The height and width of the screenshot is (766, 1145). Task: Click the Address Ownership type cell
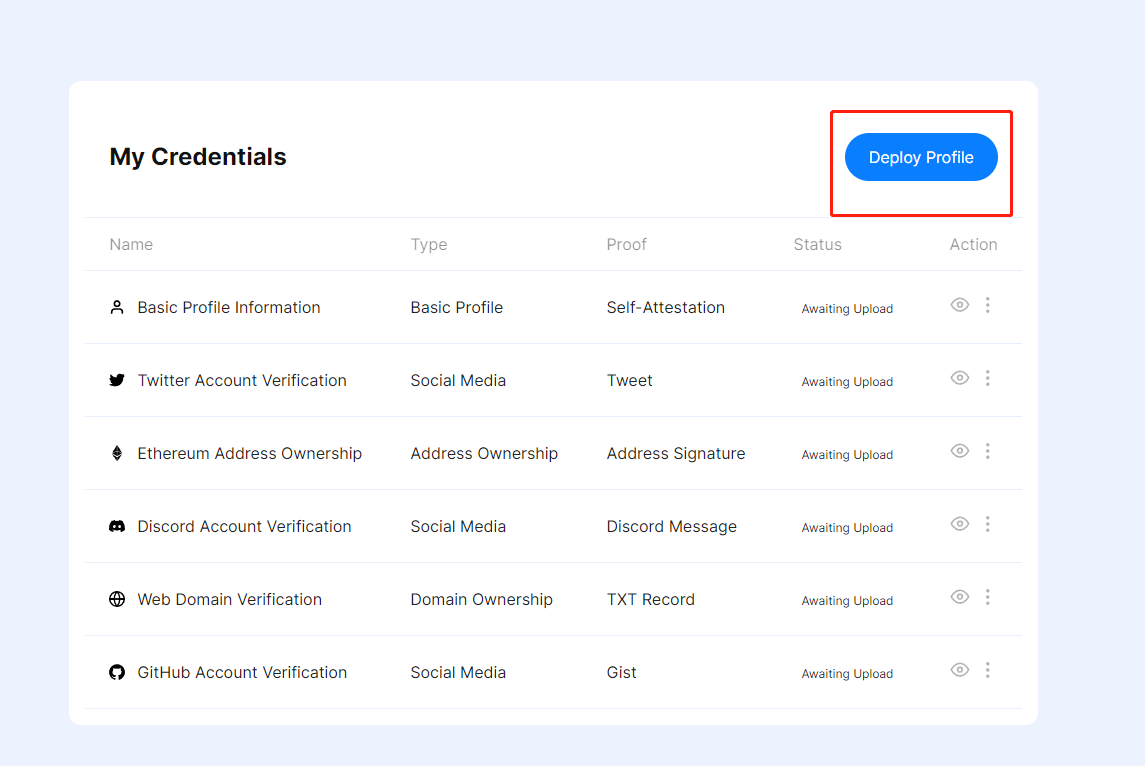(484, 453)
